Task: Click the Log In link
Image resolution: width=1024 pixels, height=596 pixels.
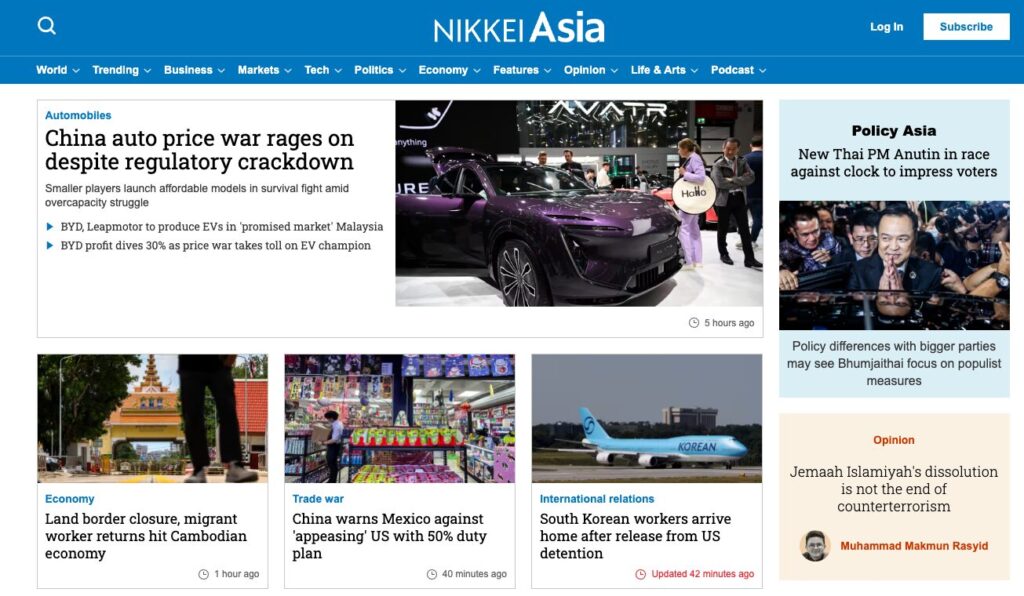Action: pyautogui.click(x=886, y=27)
